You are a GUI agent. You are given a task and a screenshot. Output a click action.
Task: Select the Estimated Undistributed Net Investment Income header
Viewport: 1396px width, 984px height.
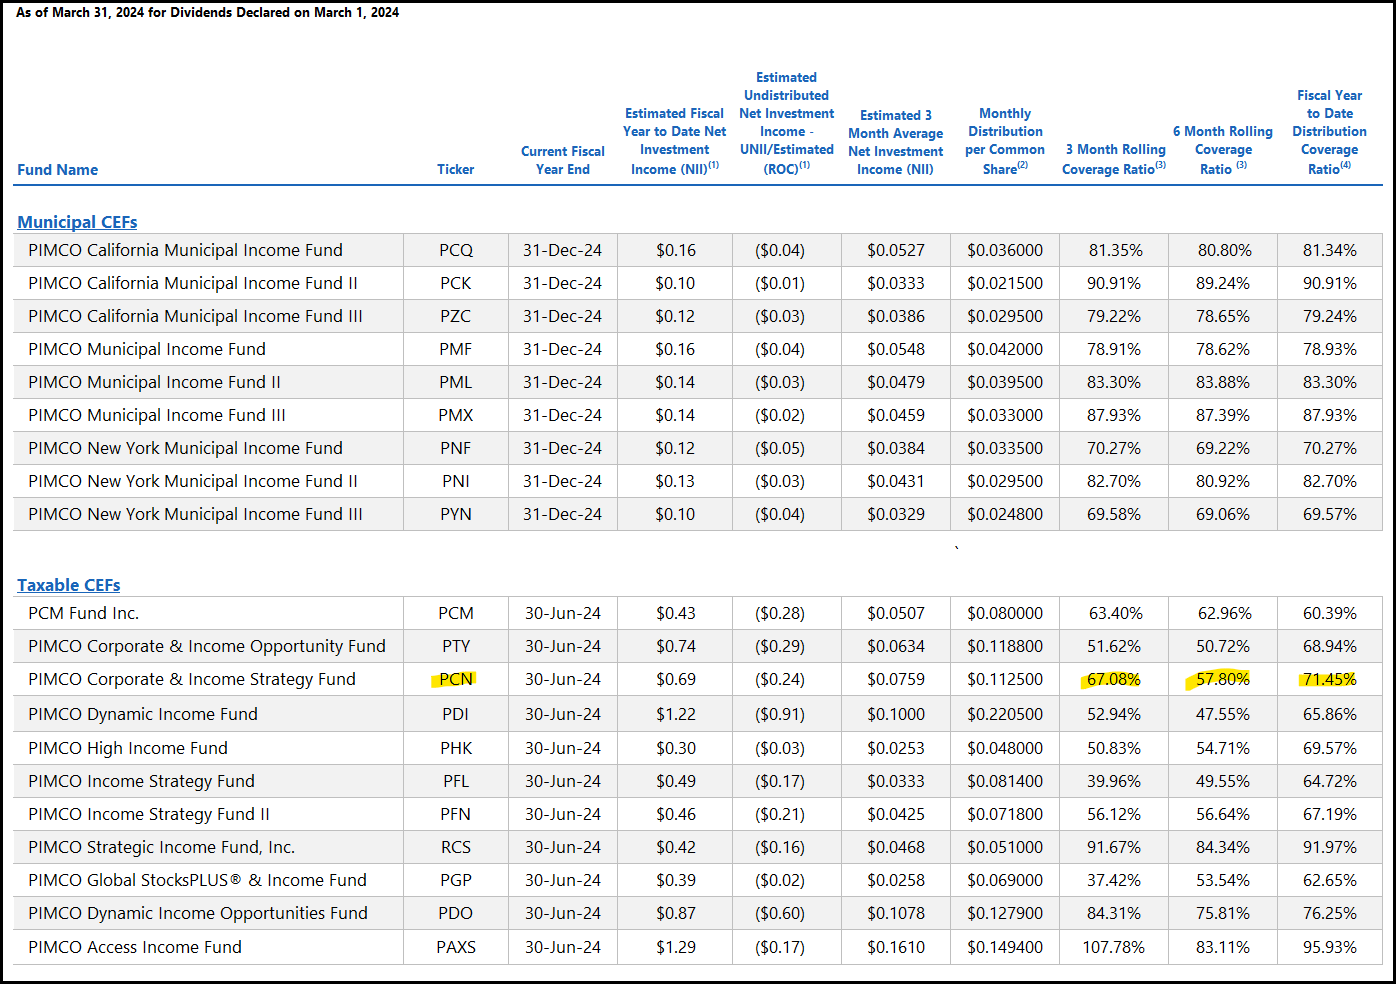pyautogui.click(x=786, y=123)
